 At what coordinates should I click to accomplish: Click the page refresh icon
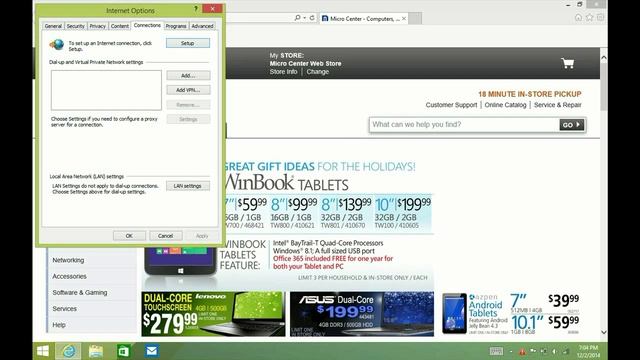click(312, 18)
